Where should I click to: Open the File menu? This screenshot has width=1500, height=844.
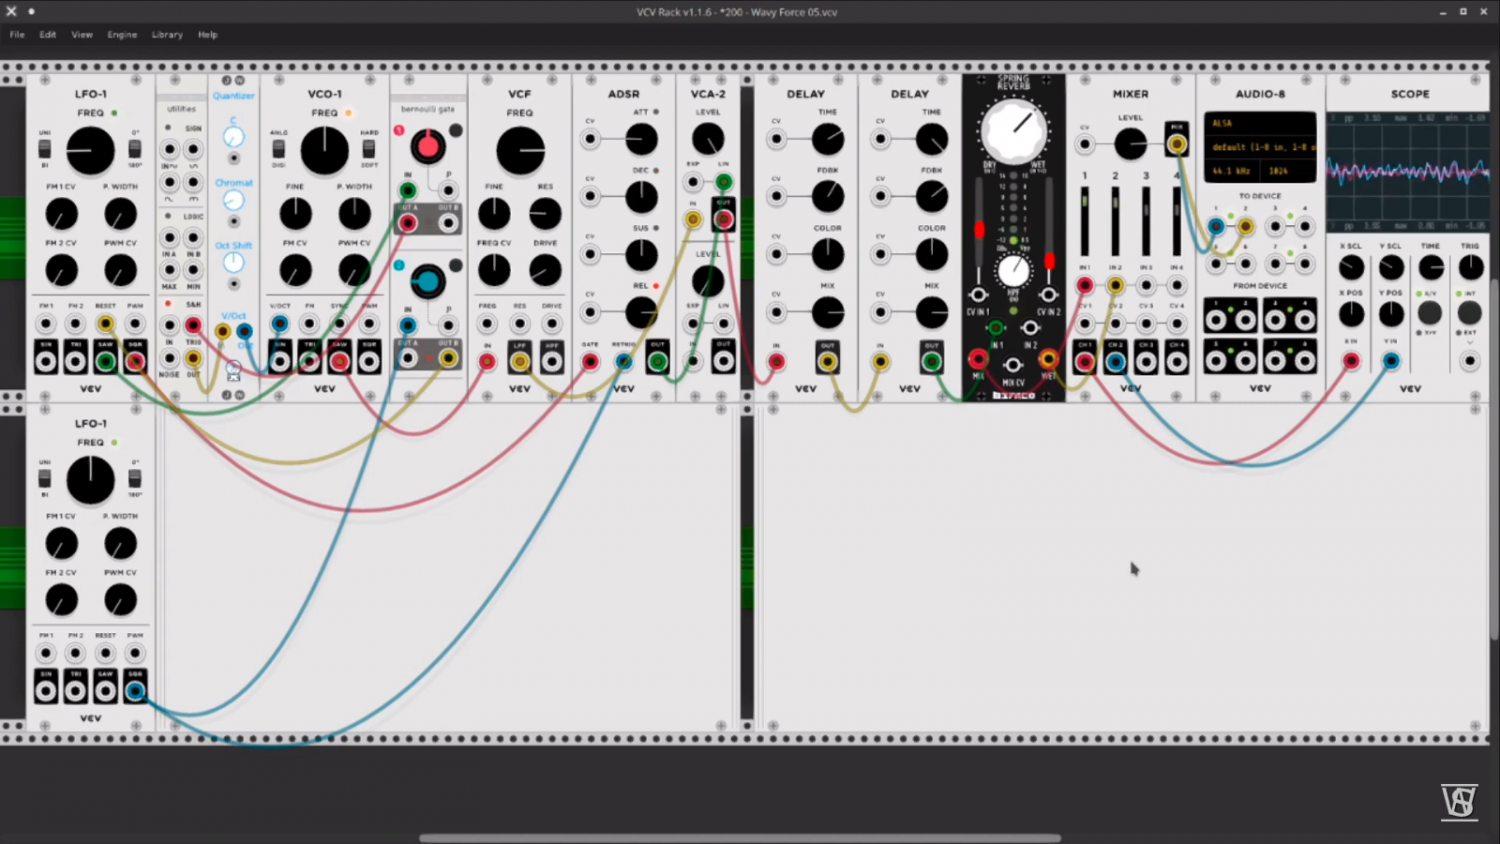coord(17,35)
